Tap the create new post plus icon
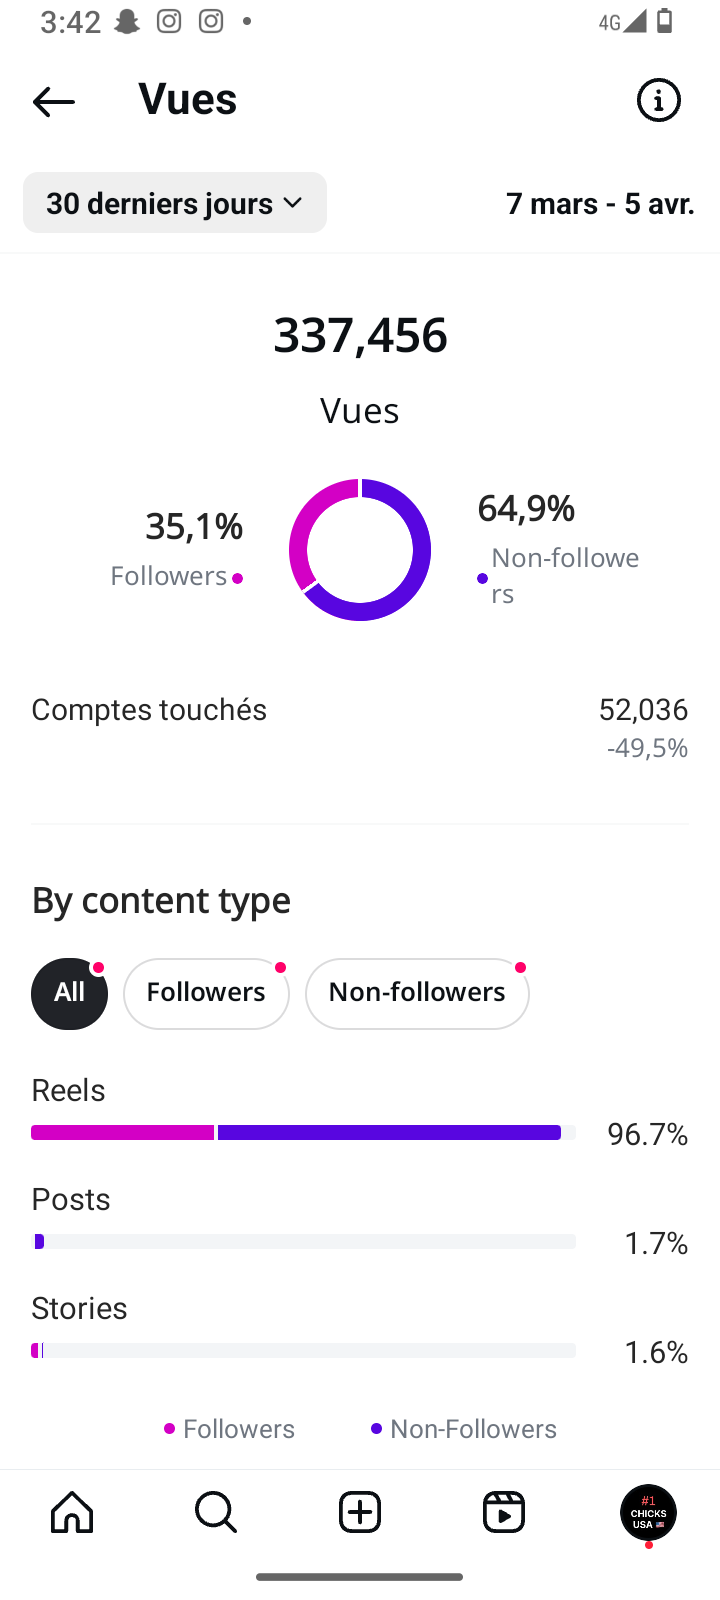Viewport: 720px width, 1600px height. tap(360, 1512)
